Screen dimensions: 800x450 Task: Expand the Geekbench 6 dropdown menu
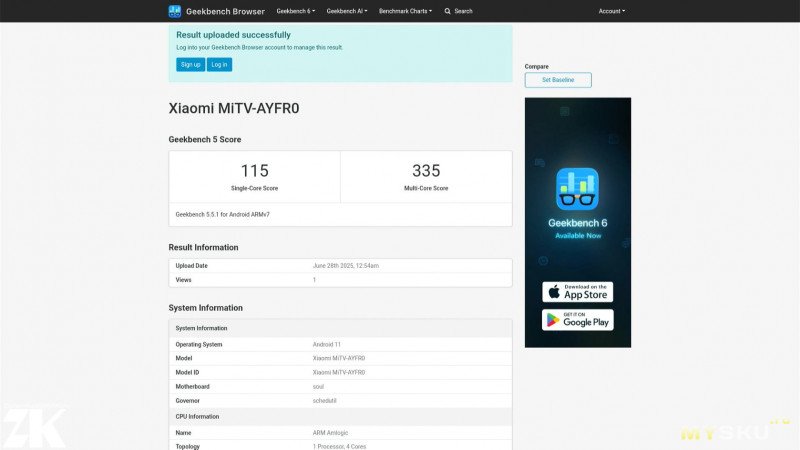coord(295,11)
